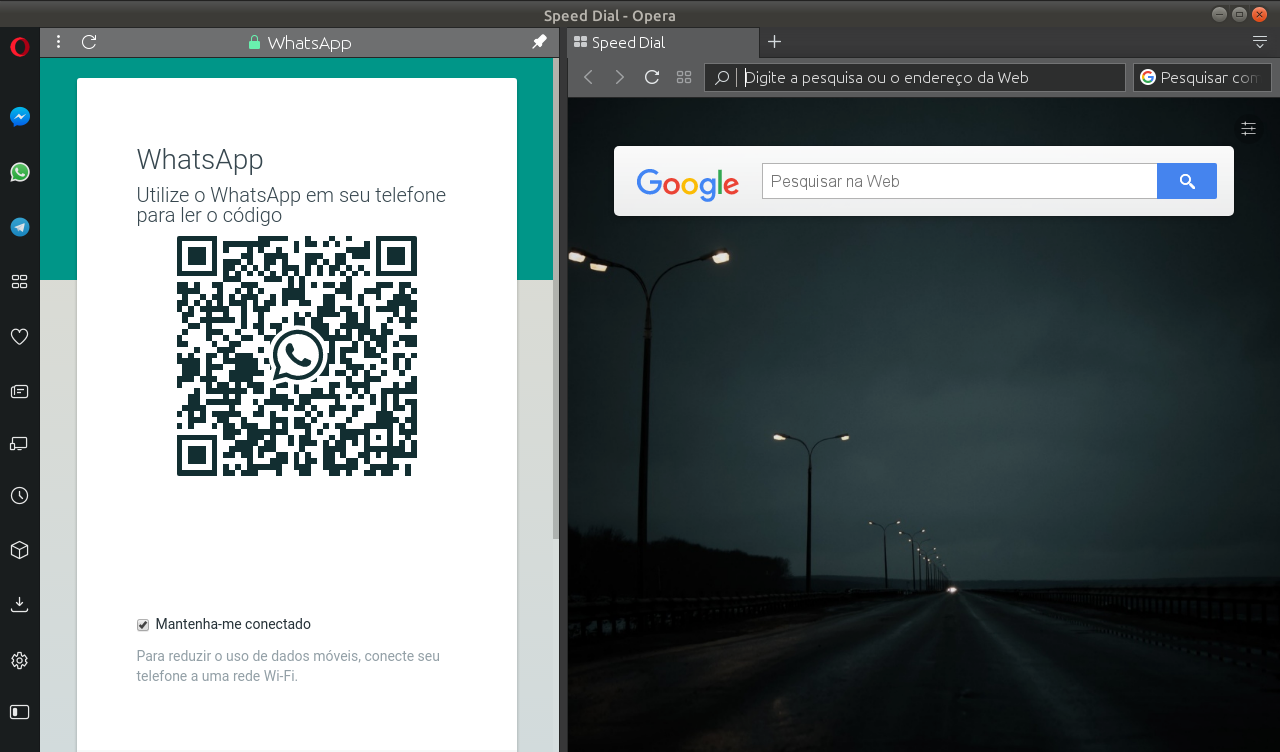Image resolution: width=1280 pixels, height=752 pixels.
Task: Click the WhatsApp panel vertical scrollbar
Action: coord(556,300)
